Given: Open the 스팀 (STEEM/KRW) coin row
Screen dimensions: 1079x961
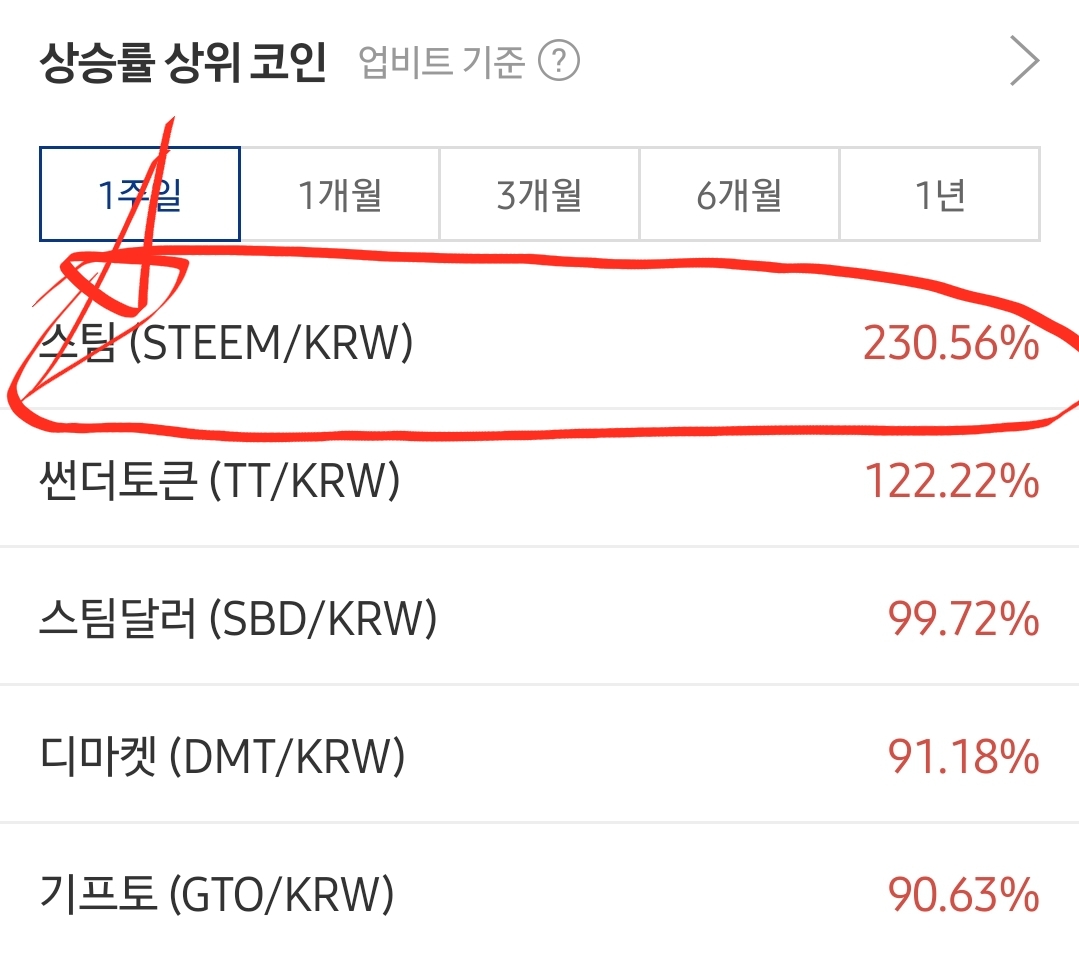Looking at the screenshot, I should 540,342.
